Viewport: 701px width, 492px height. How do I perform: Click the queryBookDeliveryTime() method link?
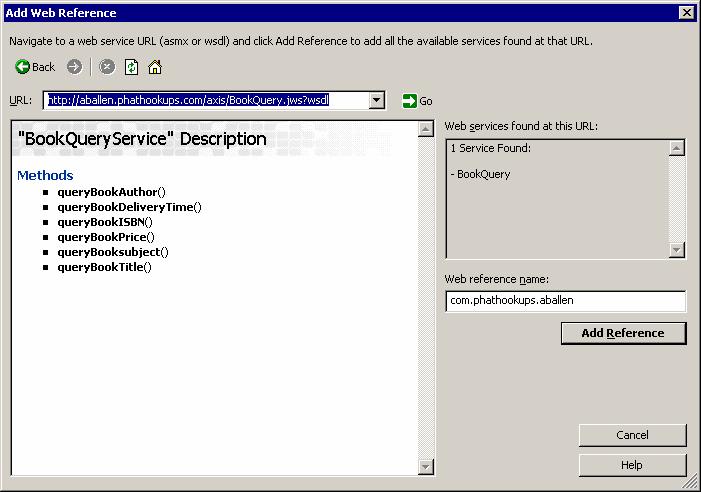point(130,207)
